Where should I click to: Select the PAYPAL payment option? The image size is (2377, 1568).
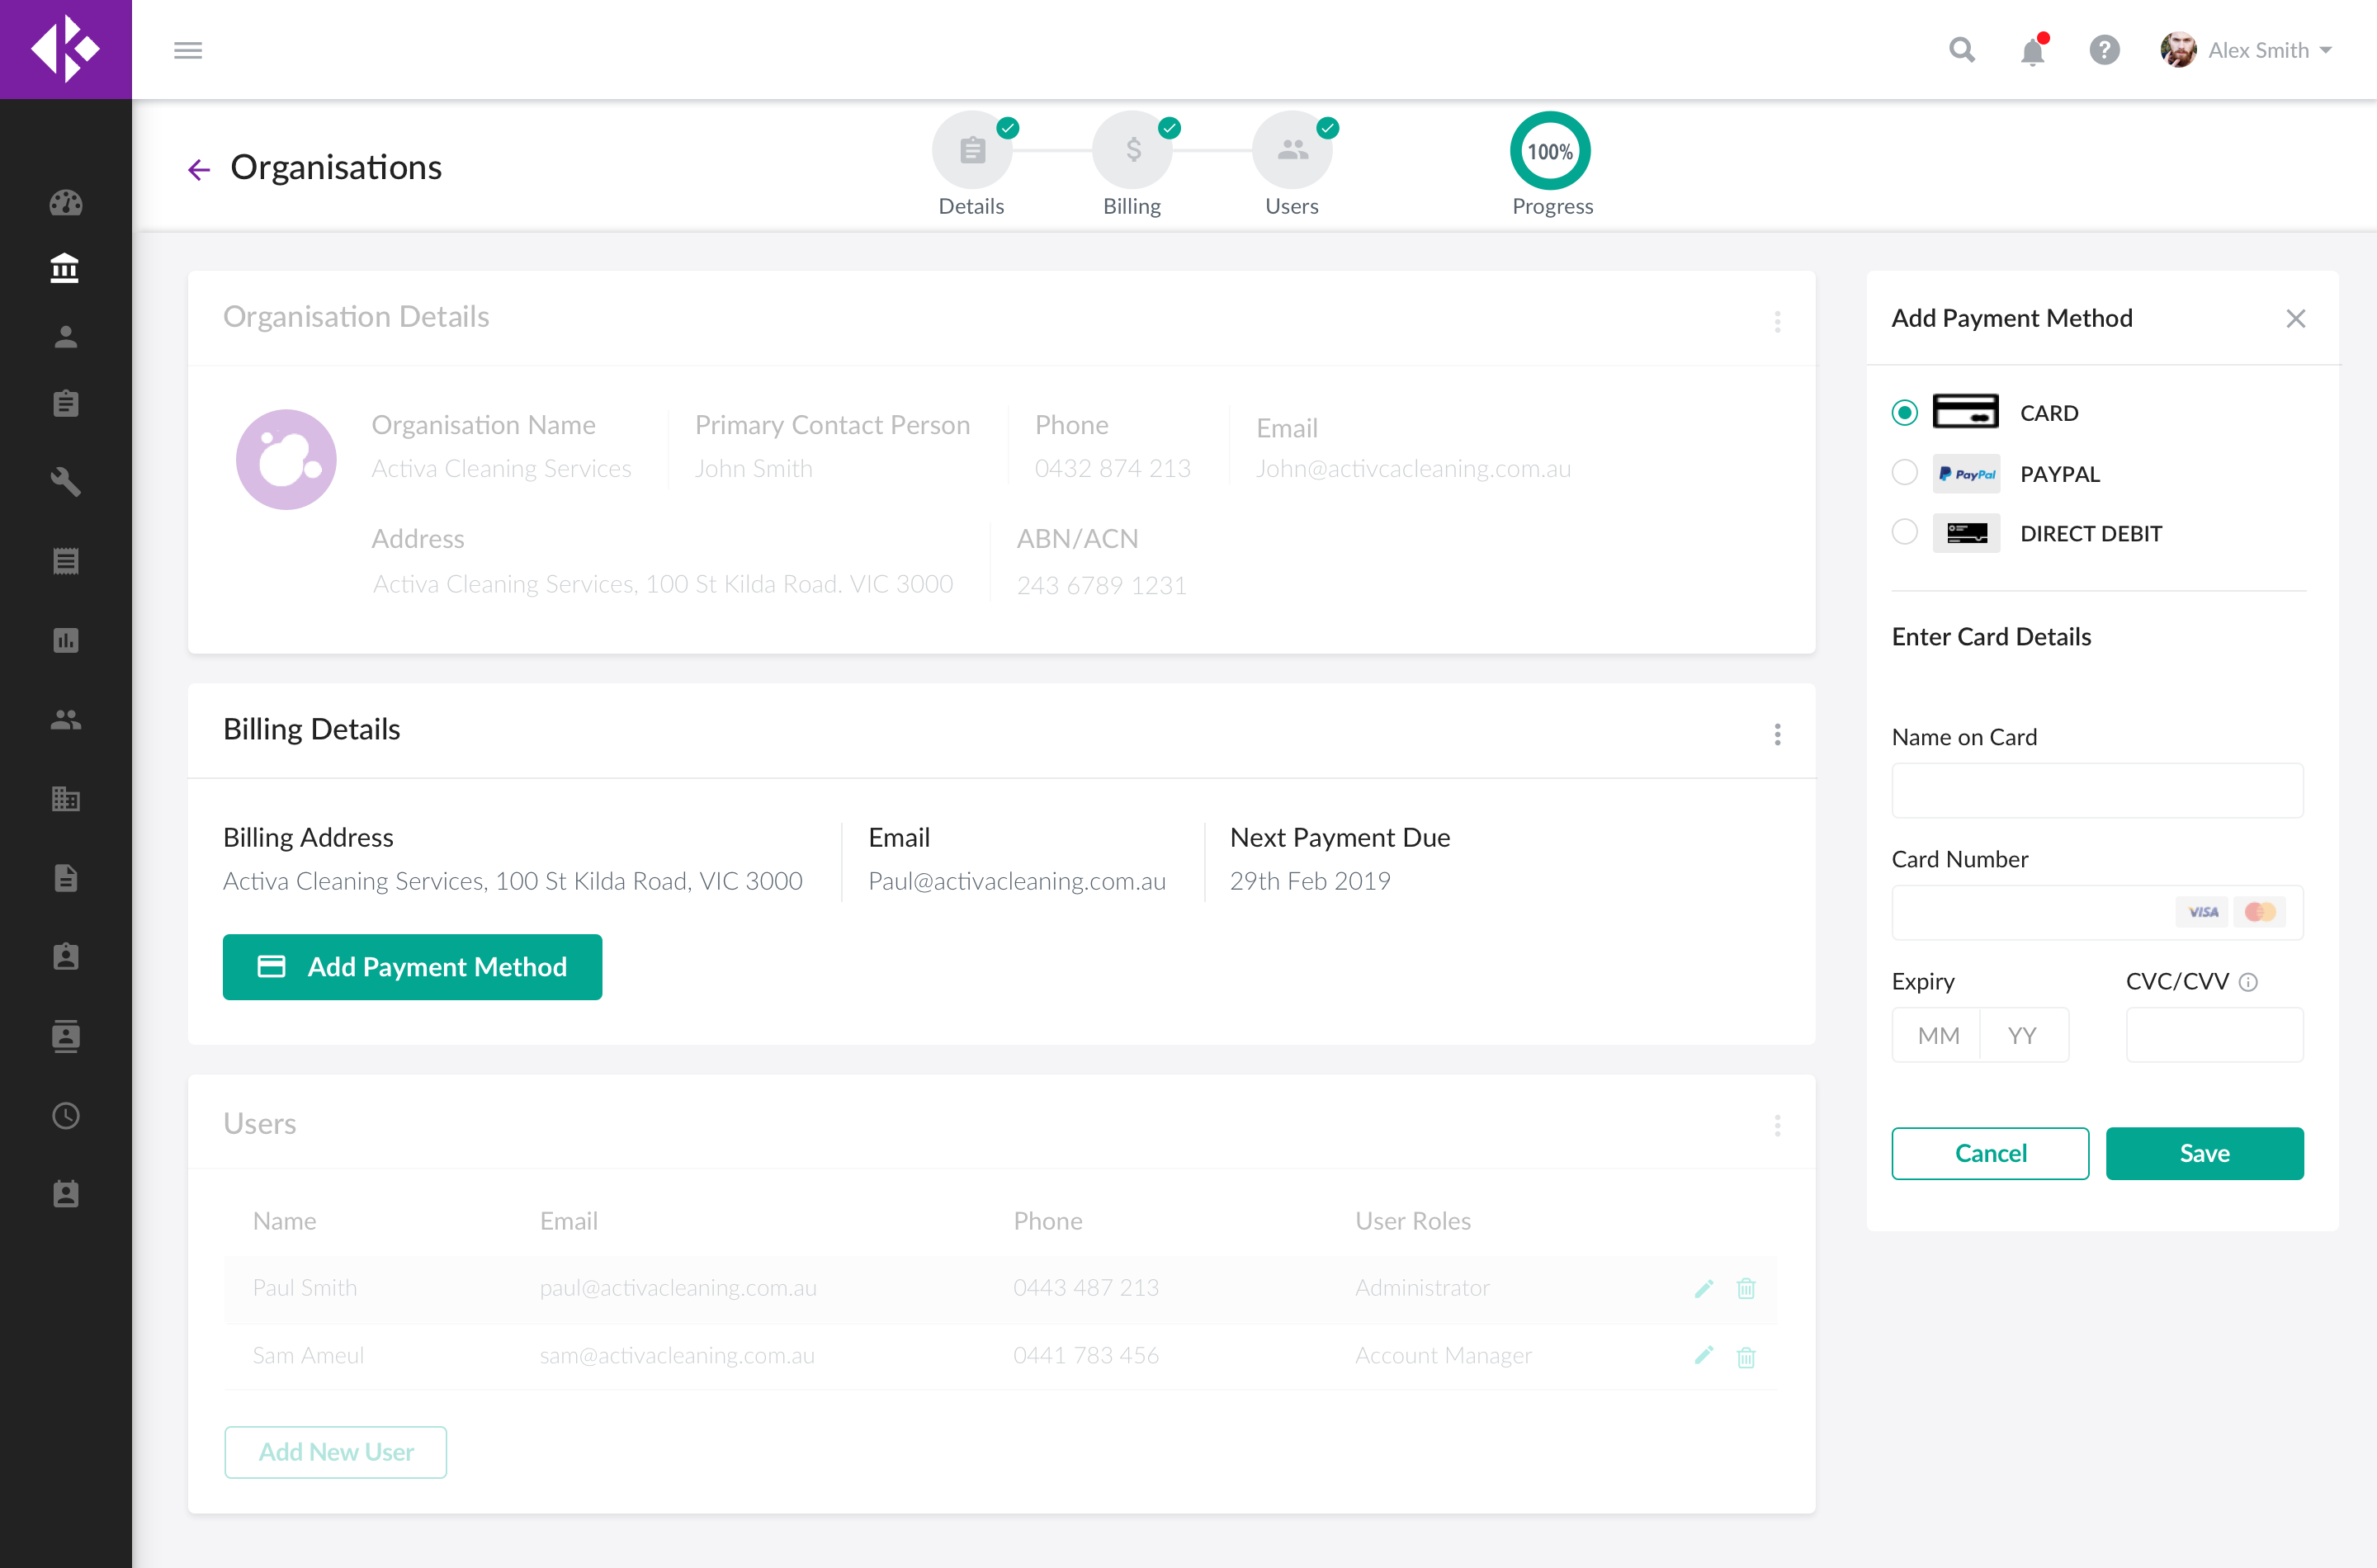1904,473
